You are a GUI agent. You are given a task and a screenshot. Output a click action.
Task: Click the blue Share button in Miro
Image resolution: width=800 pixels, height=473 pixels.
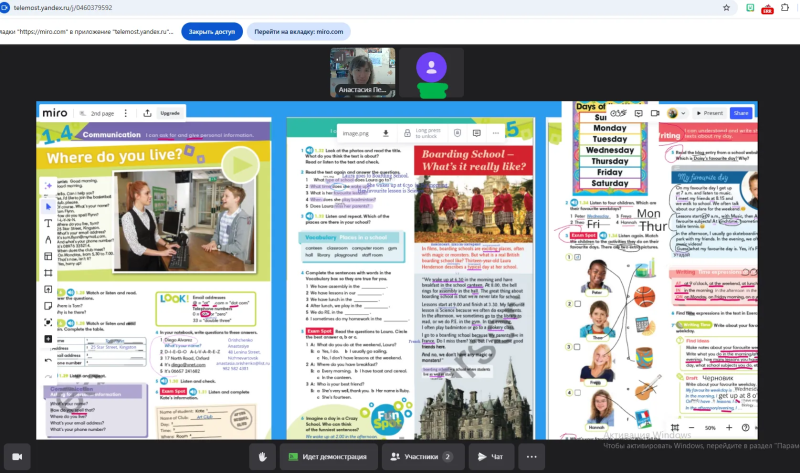(741, 113)
